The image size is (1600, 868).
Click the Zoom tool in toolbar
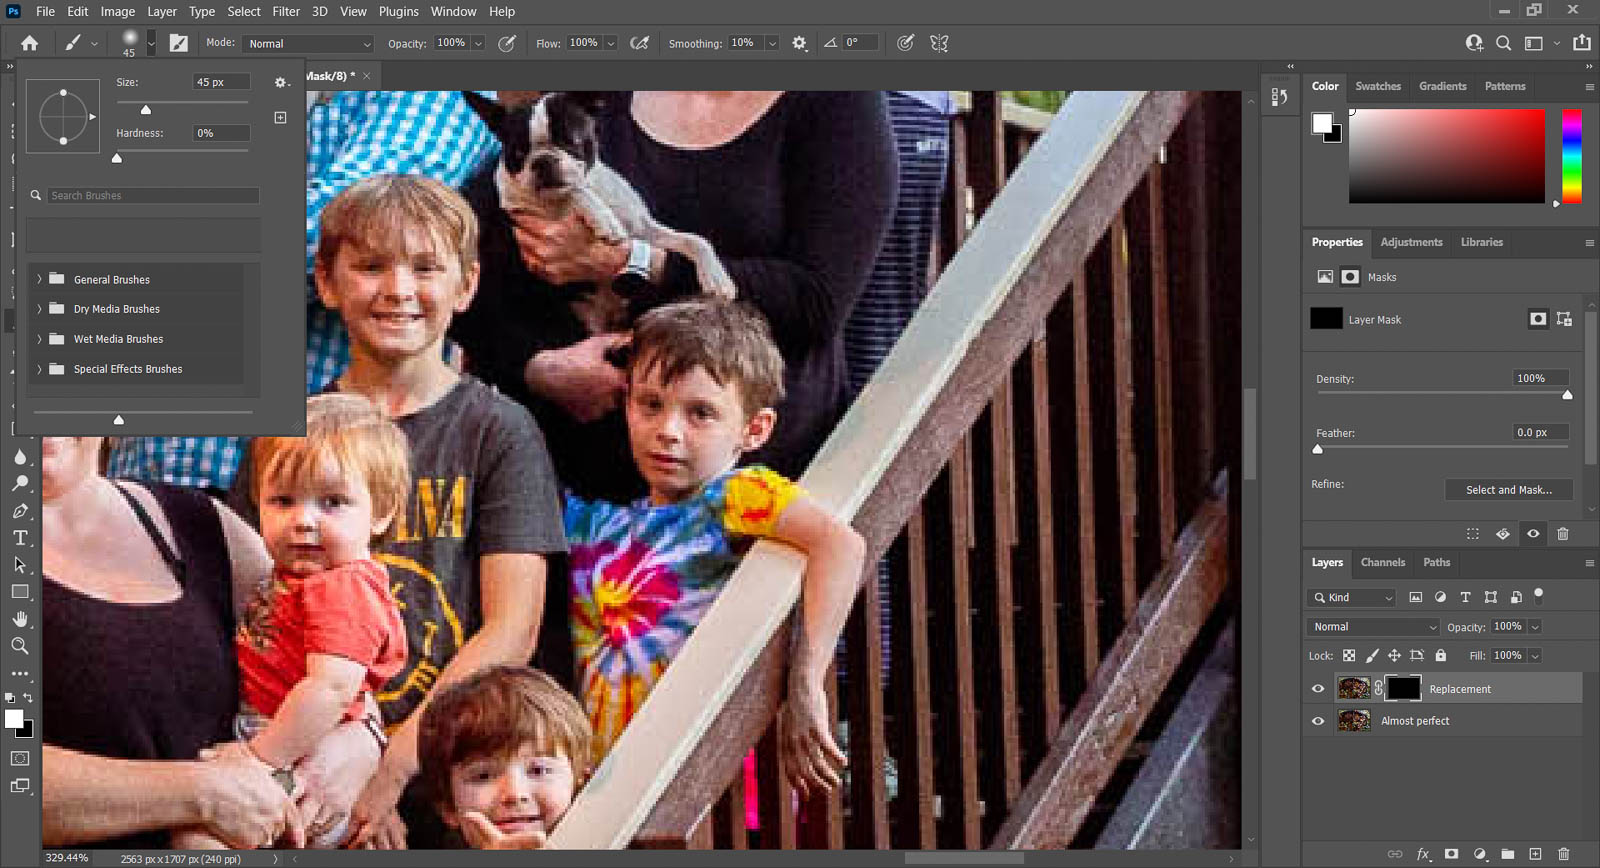click(20, 646)
